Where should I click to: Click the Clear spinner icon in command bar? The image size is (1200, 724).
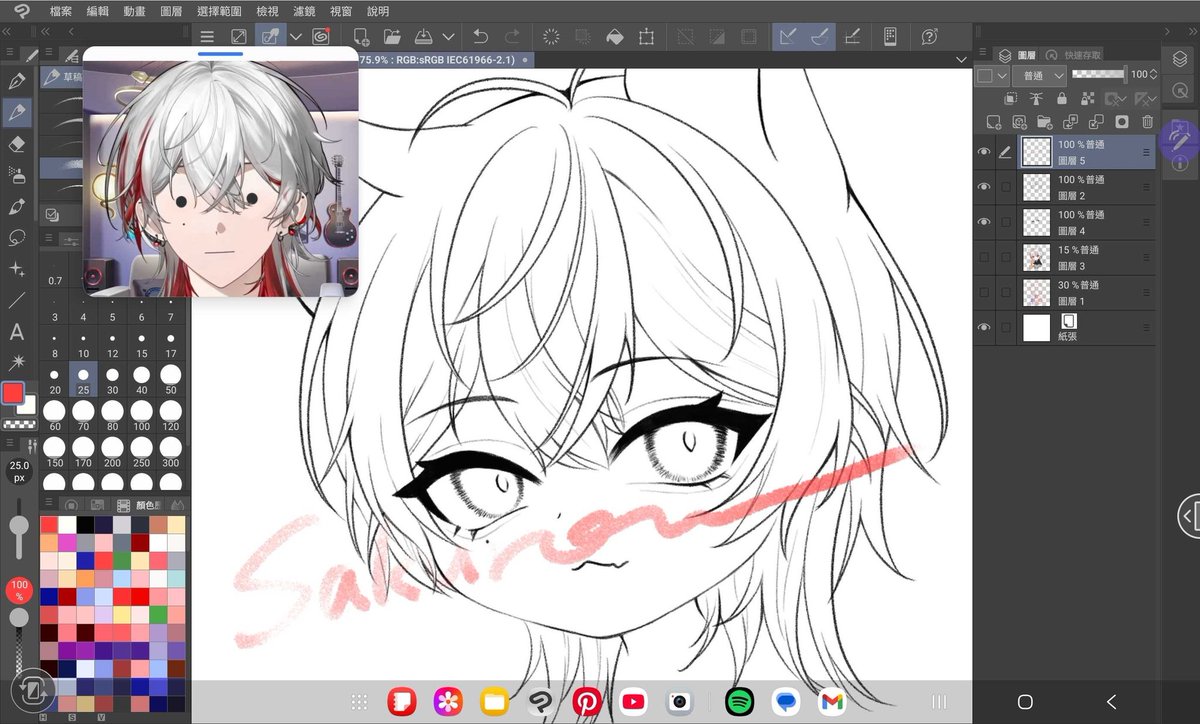[551, 37]
